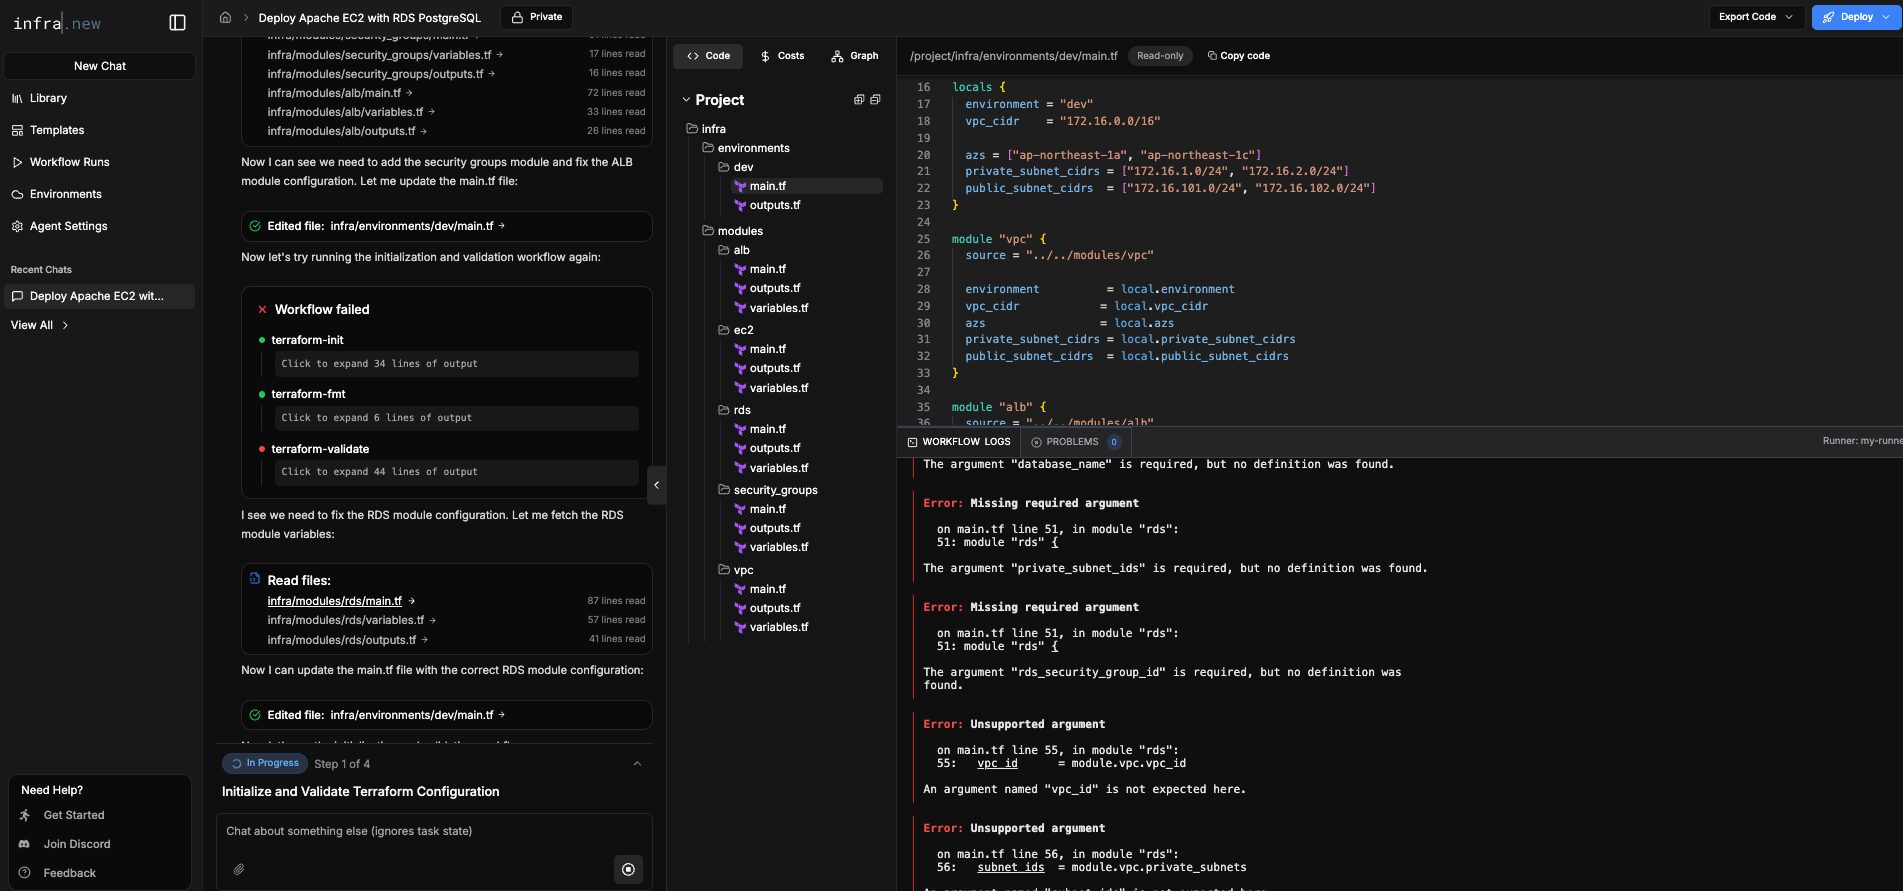Collapse the chat panel with arrow handle
This screenshot has width=1903, height=891.
click(x=656, y=485)
